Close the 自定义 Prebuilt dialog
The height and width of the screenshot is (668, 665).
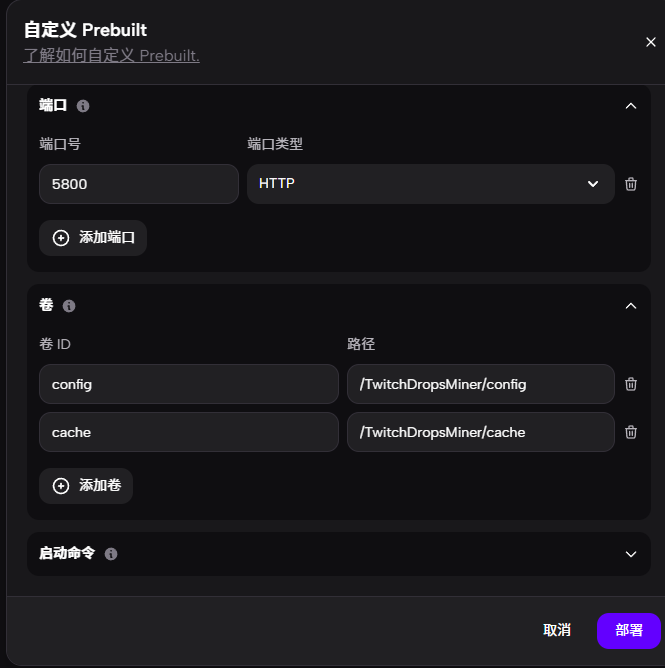(651, 42)
